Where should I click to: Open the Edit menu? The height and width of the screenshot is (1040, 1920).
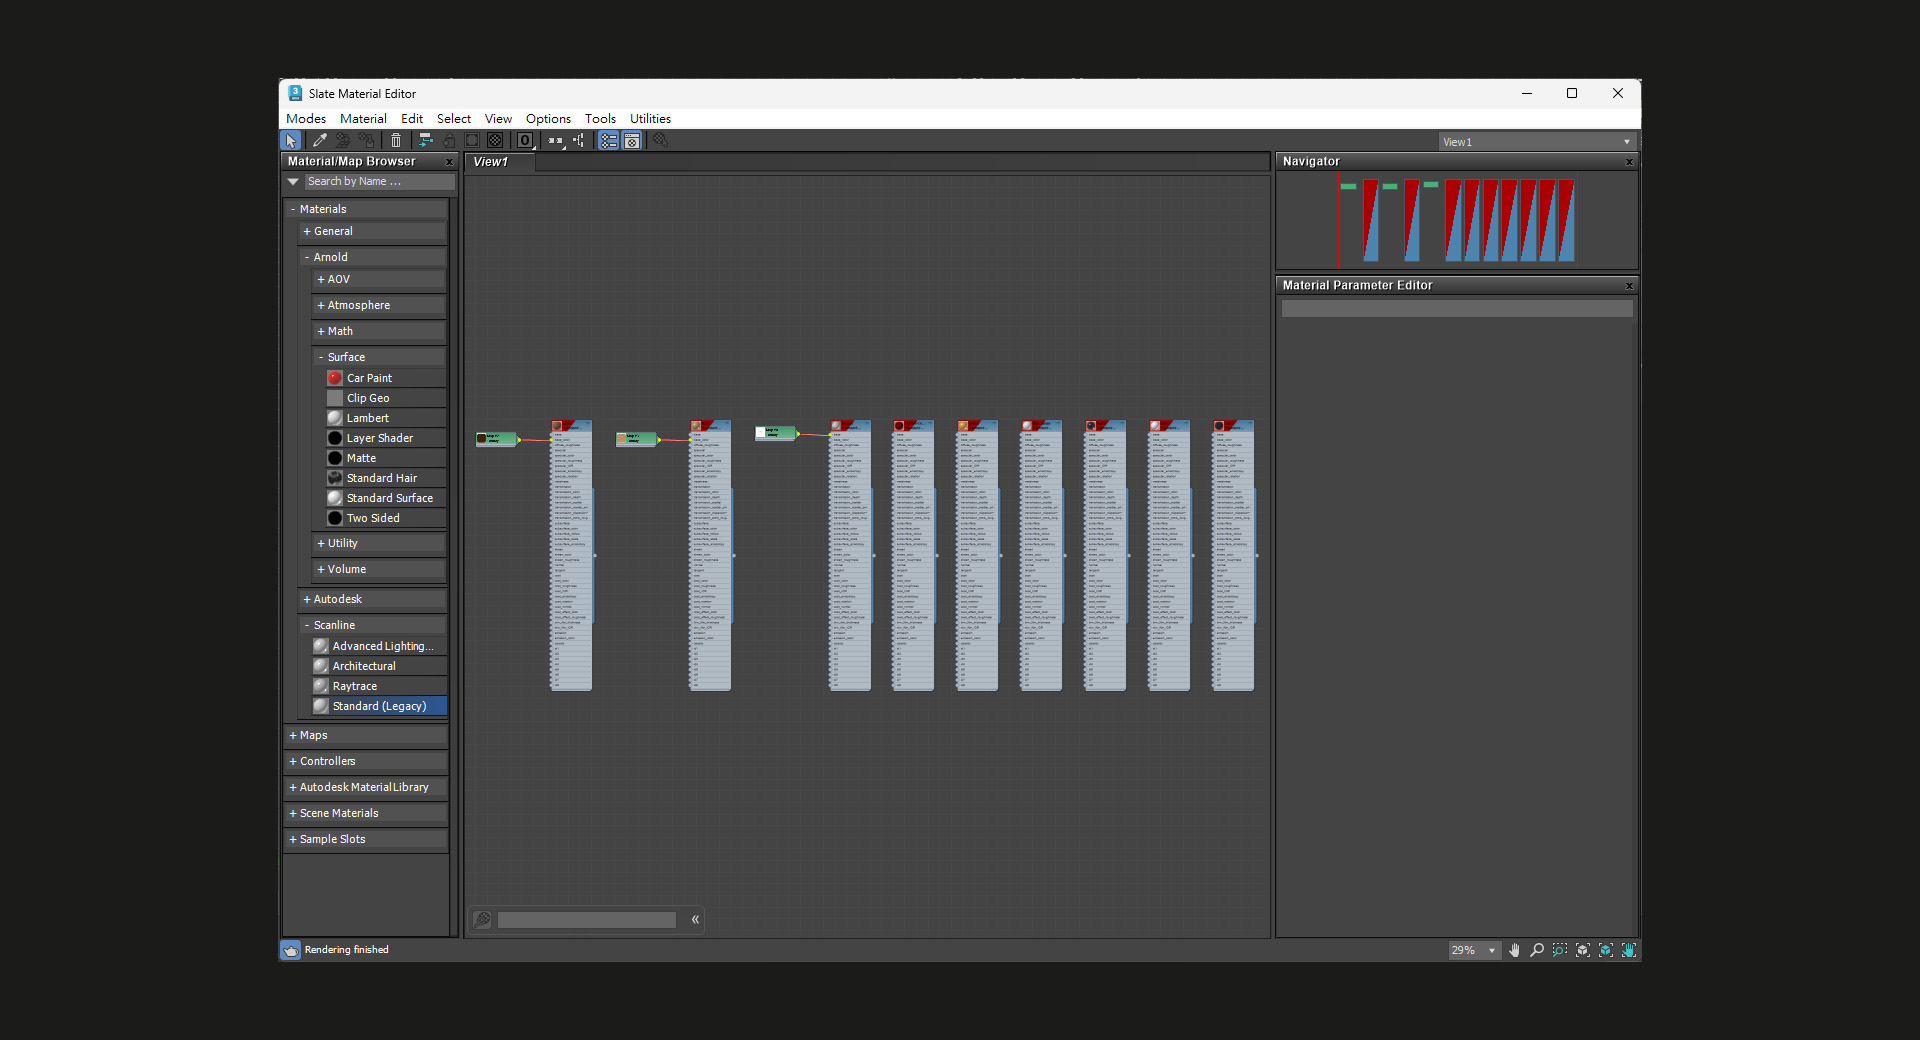[x=412, y=119]
